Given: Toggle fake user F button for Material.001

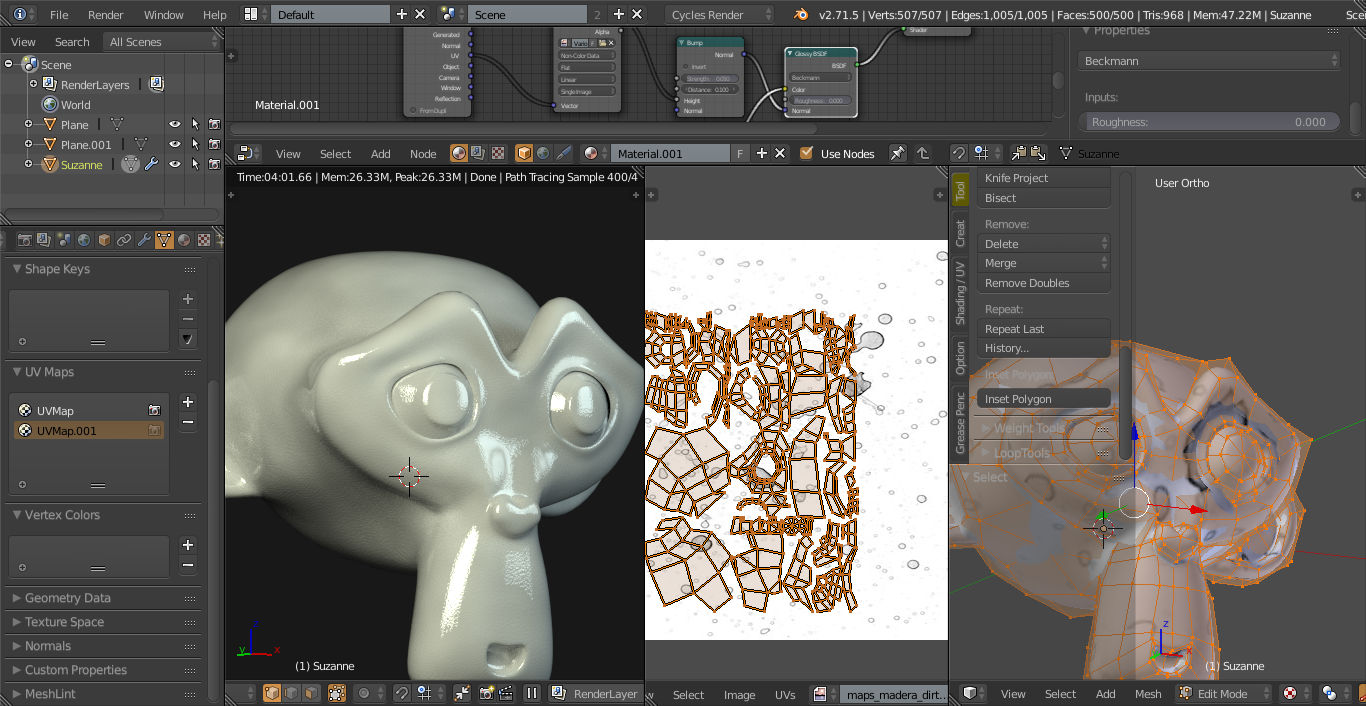Looking at the screenshot, I should click(740, 153).
